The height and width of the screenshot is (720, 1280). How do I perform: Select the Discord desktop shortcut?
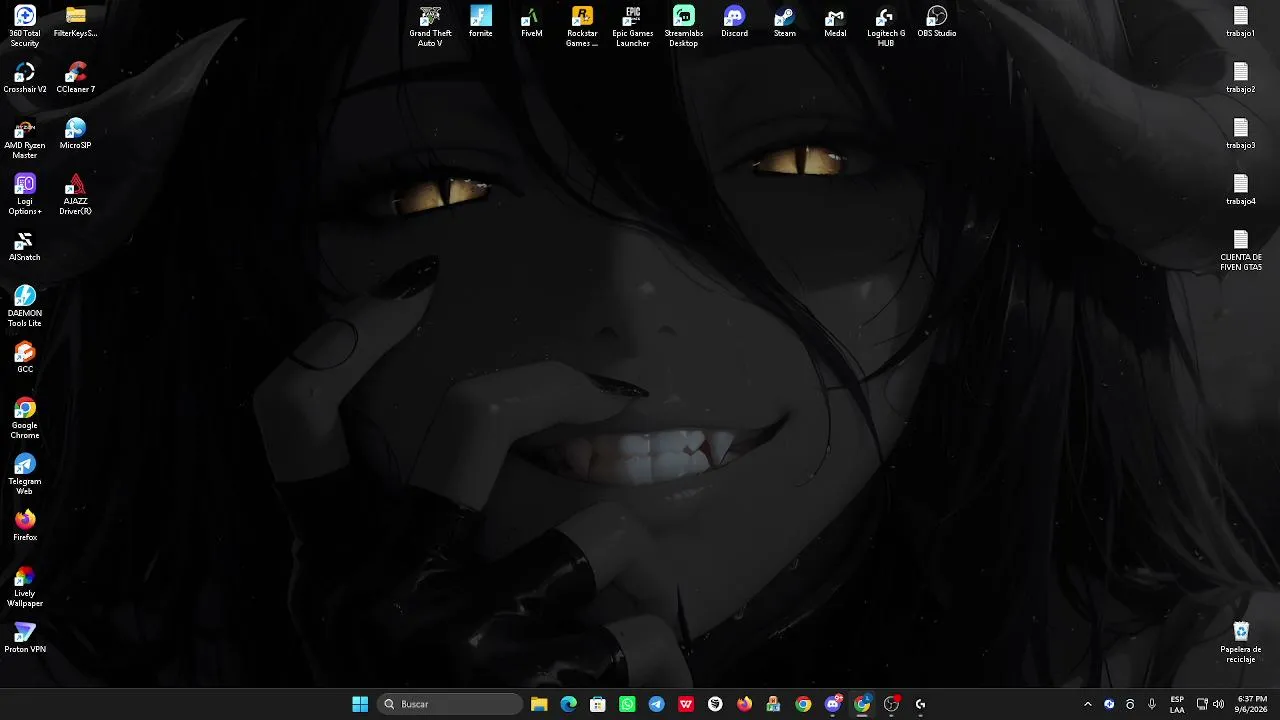click(734, 21)
